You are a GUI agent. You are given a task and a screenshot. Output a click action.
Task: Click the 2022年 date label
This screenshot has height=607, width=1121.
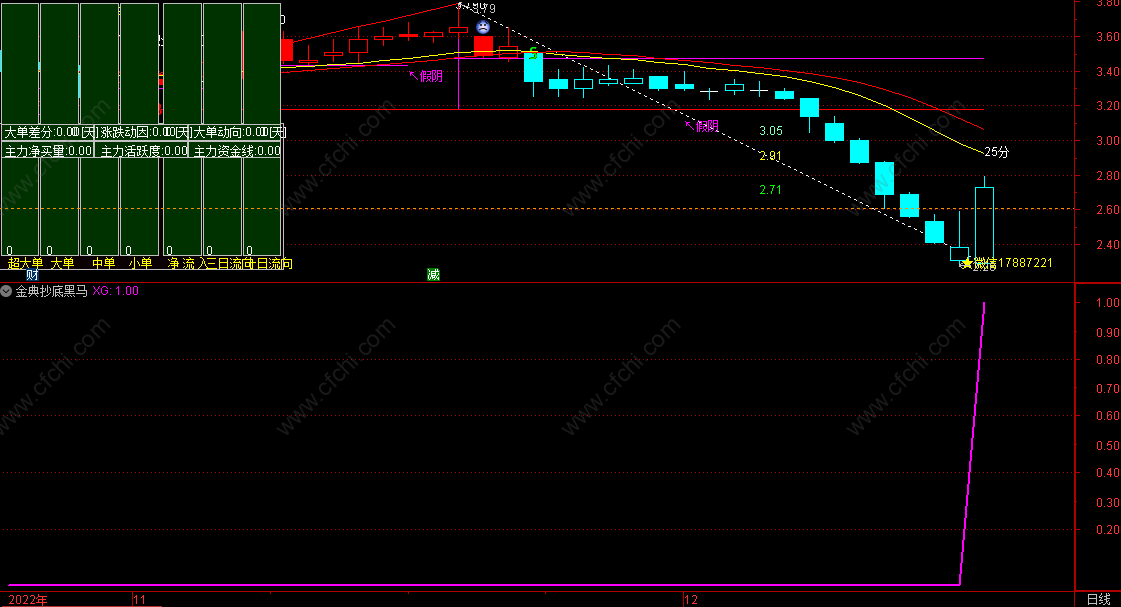(28, 600)
